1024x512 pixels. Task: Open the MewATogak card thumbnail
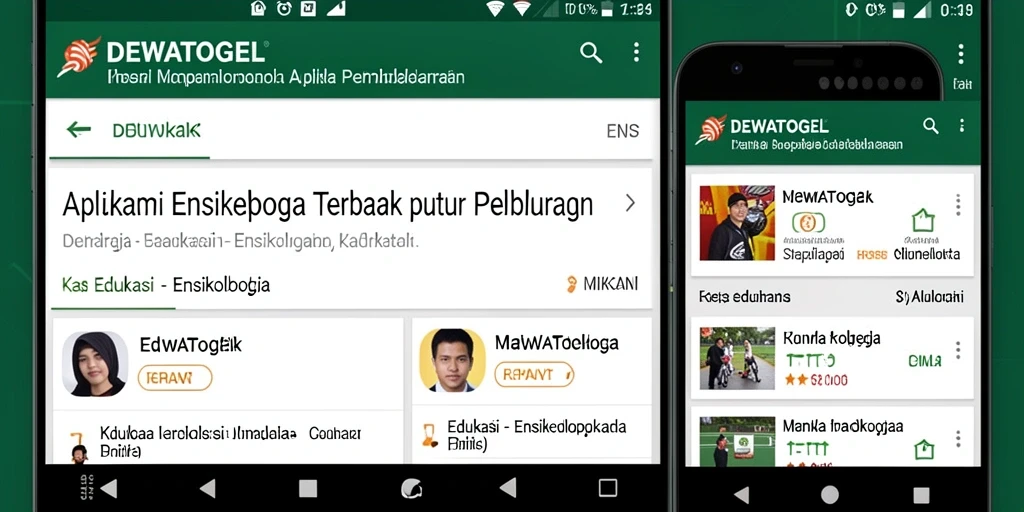click(737, 223)
